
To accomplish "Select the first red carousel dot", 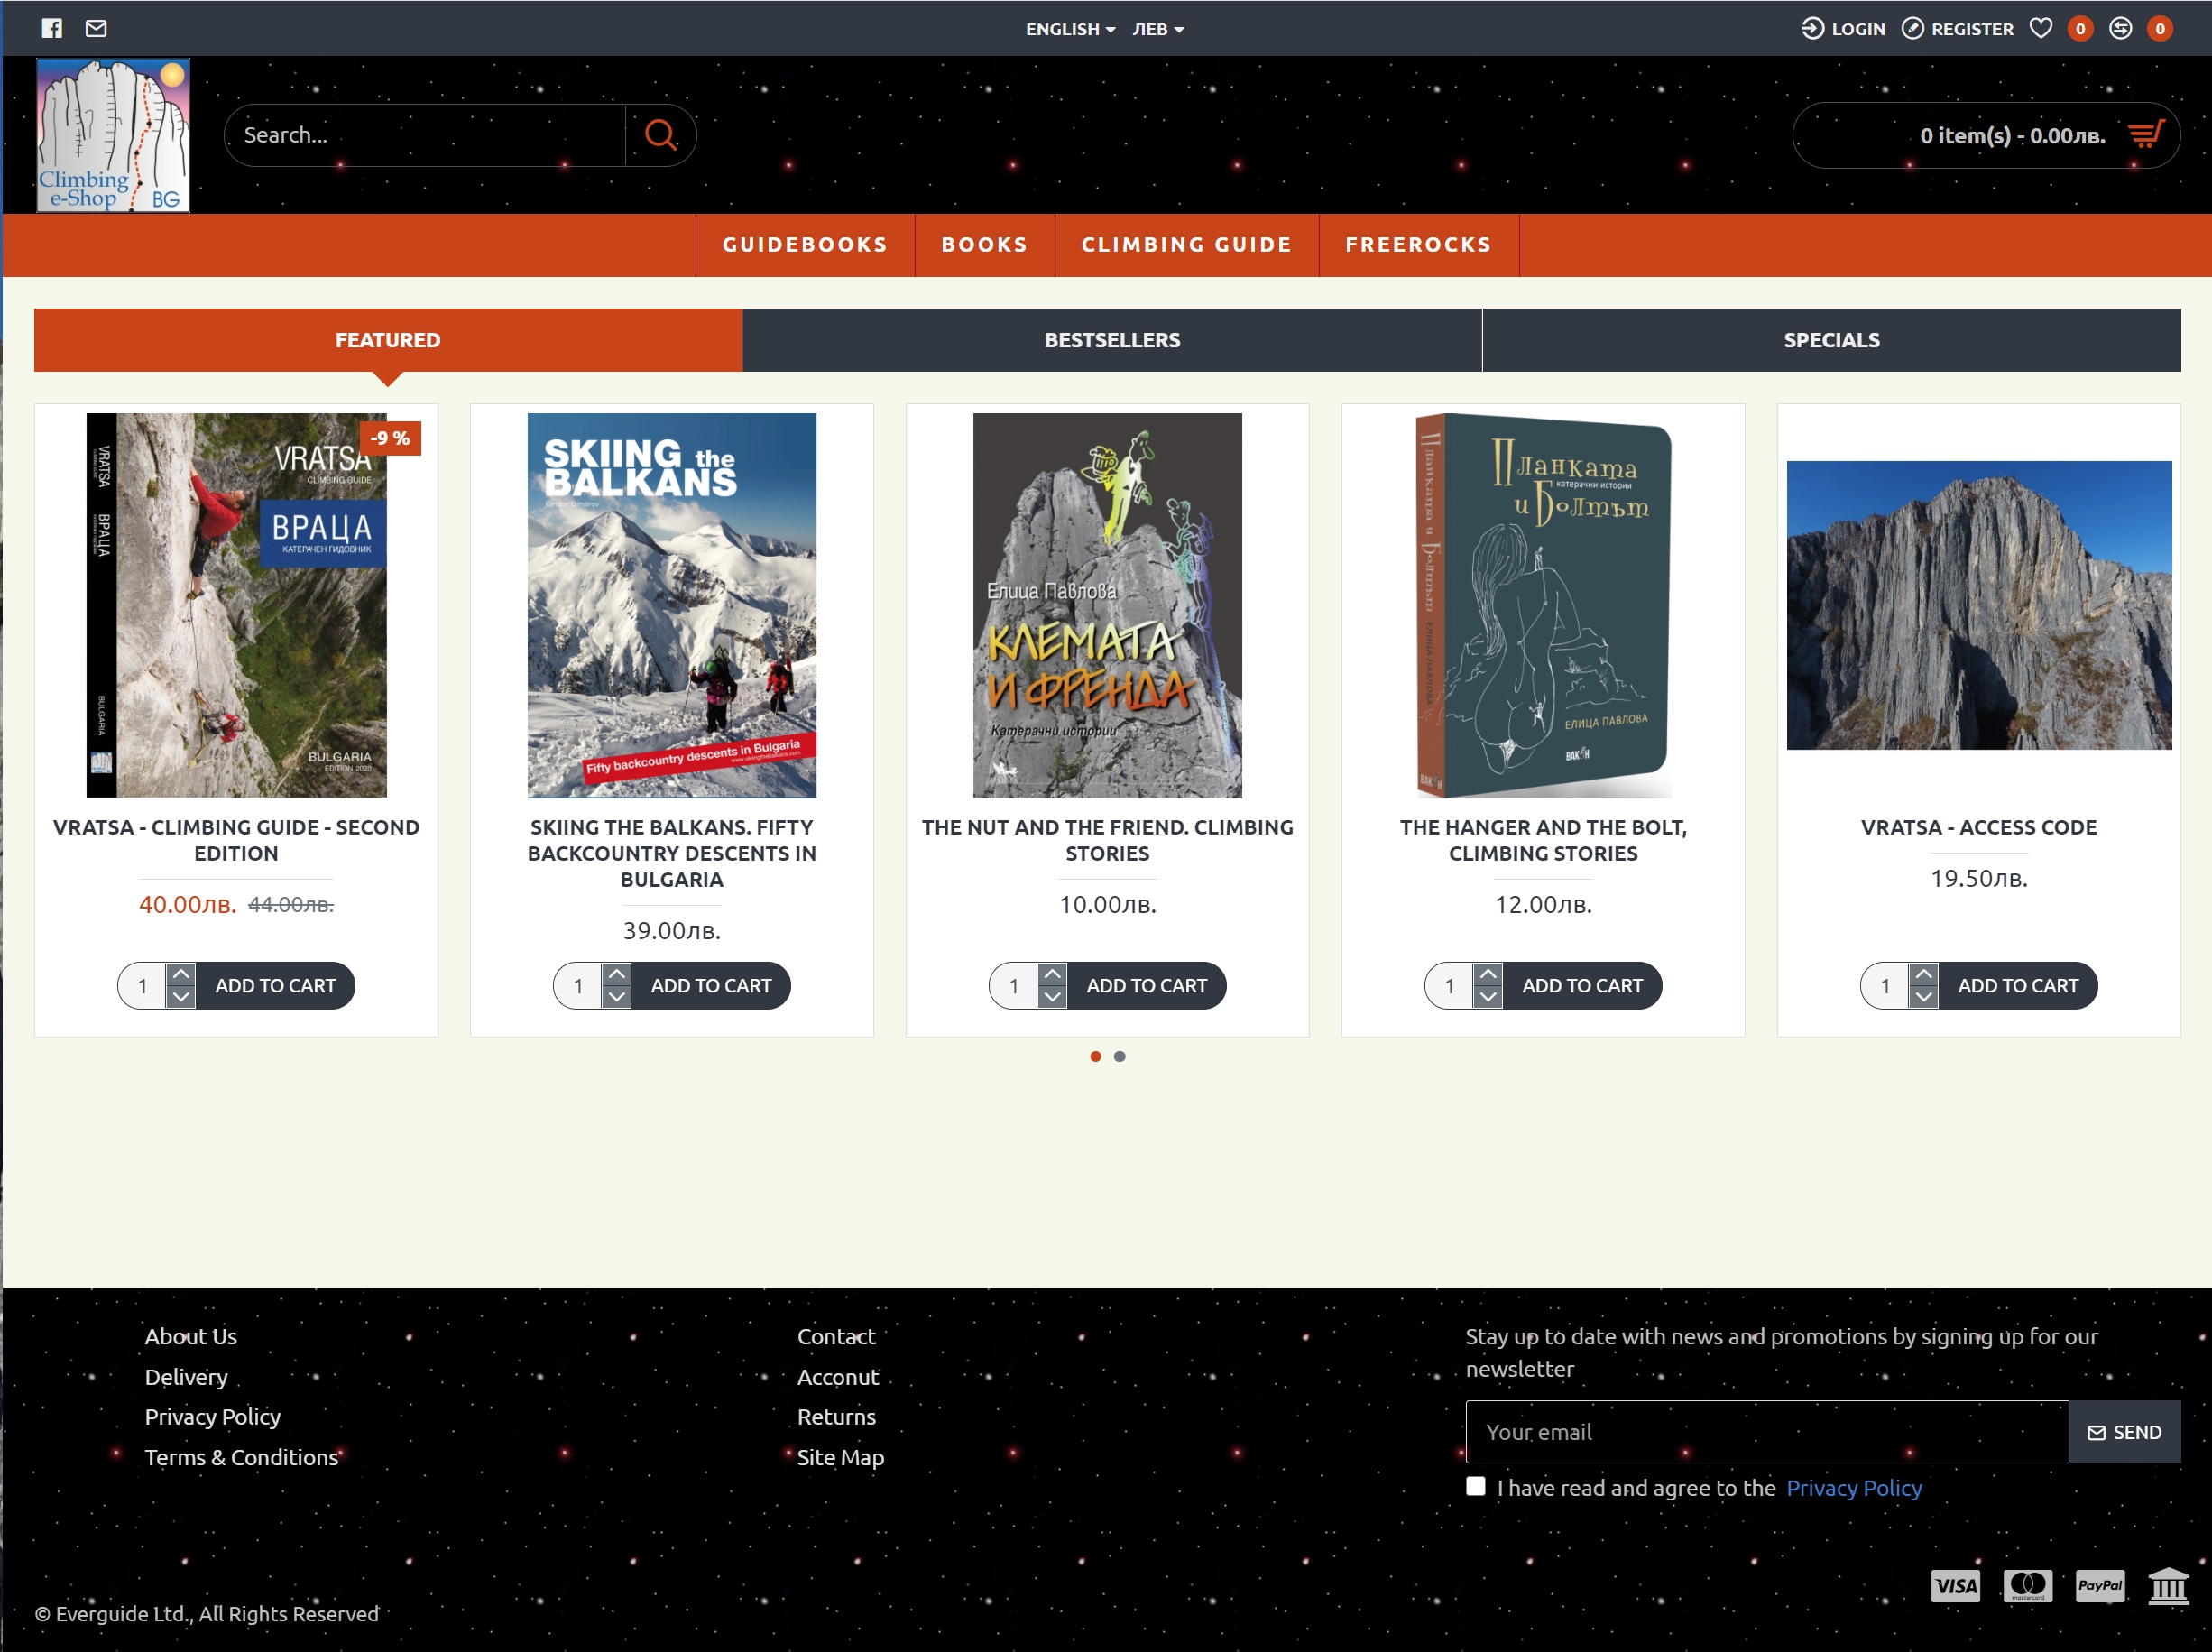I will [x=1096, y=1056].
